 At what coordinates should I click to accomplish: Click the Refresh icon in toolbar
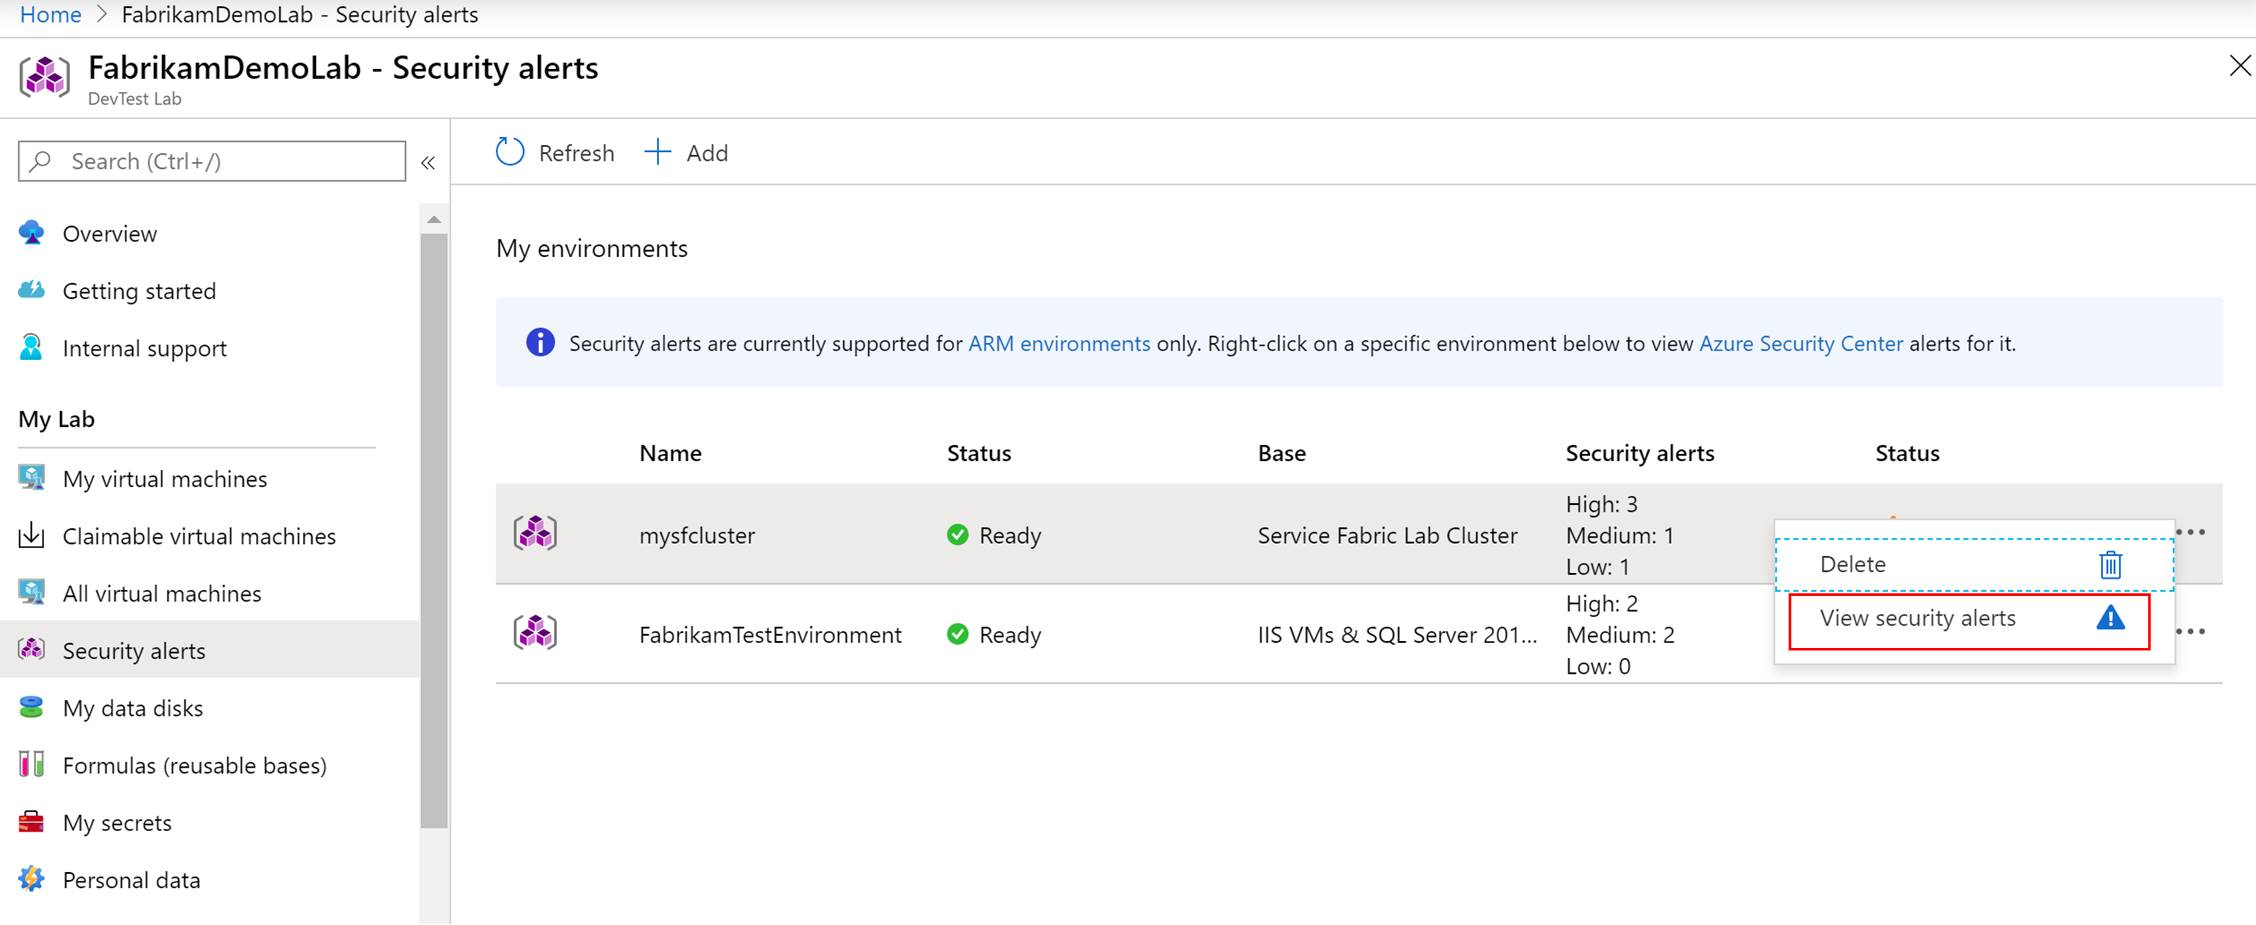(510, 152)
